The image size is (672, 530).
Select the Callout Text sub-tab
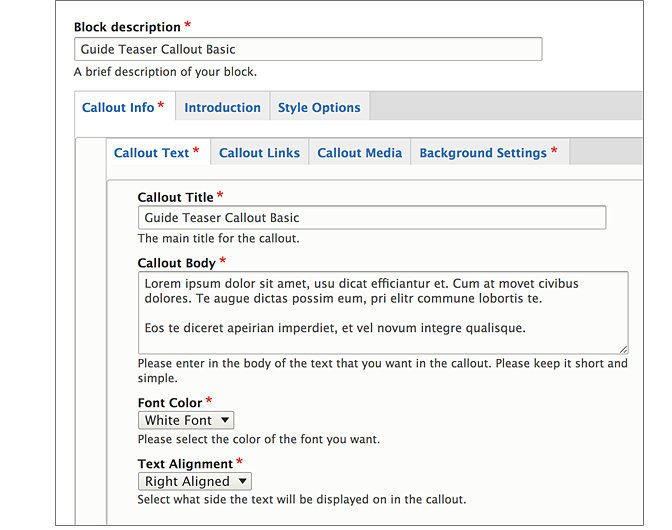pyautogui.click(x=156, y=153)
